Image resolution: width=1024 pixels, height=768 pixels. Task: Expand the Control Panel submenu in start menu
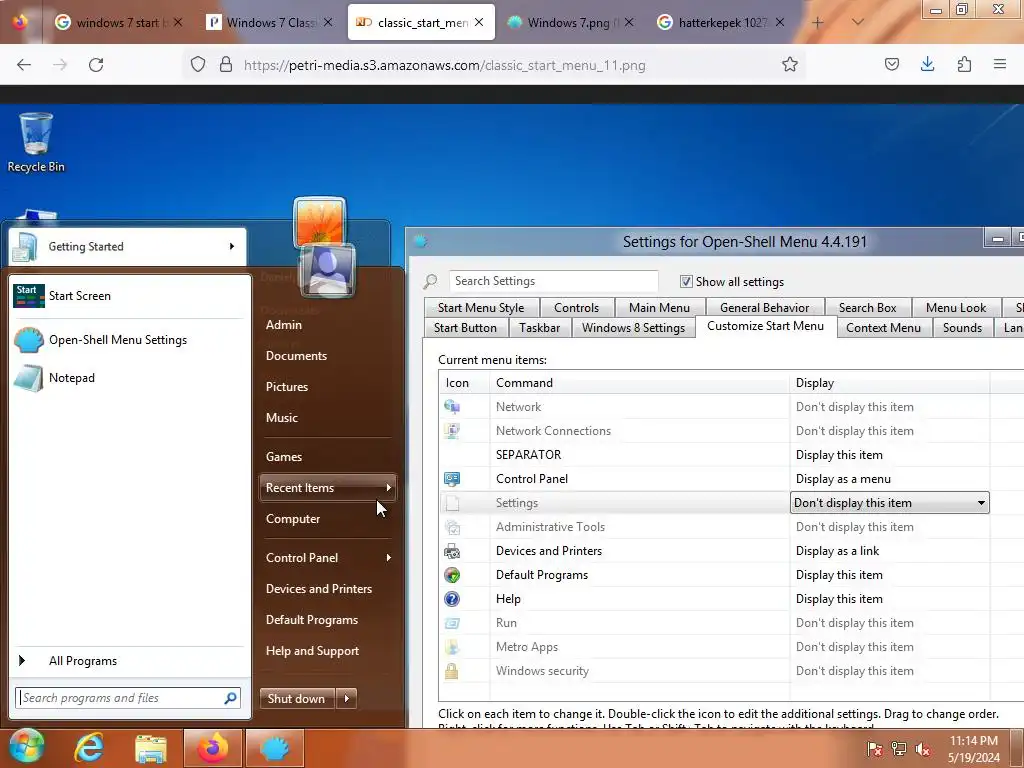pos(389,558)
